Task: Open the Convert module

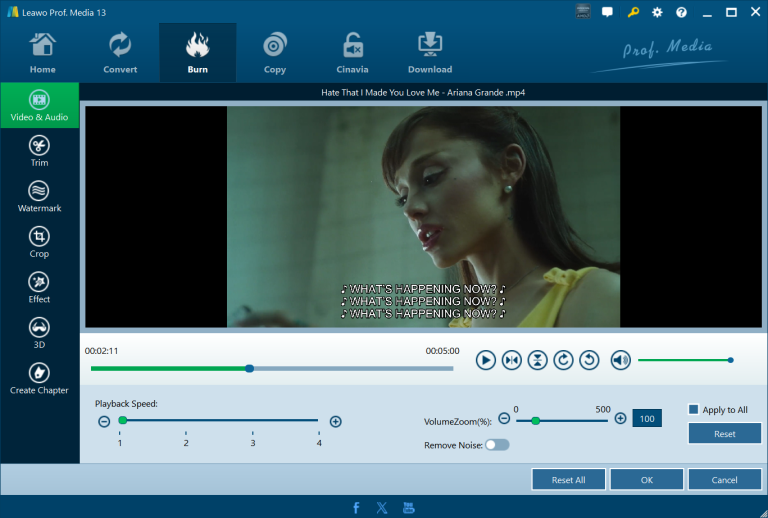Action: click(120, 53)
